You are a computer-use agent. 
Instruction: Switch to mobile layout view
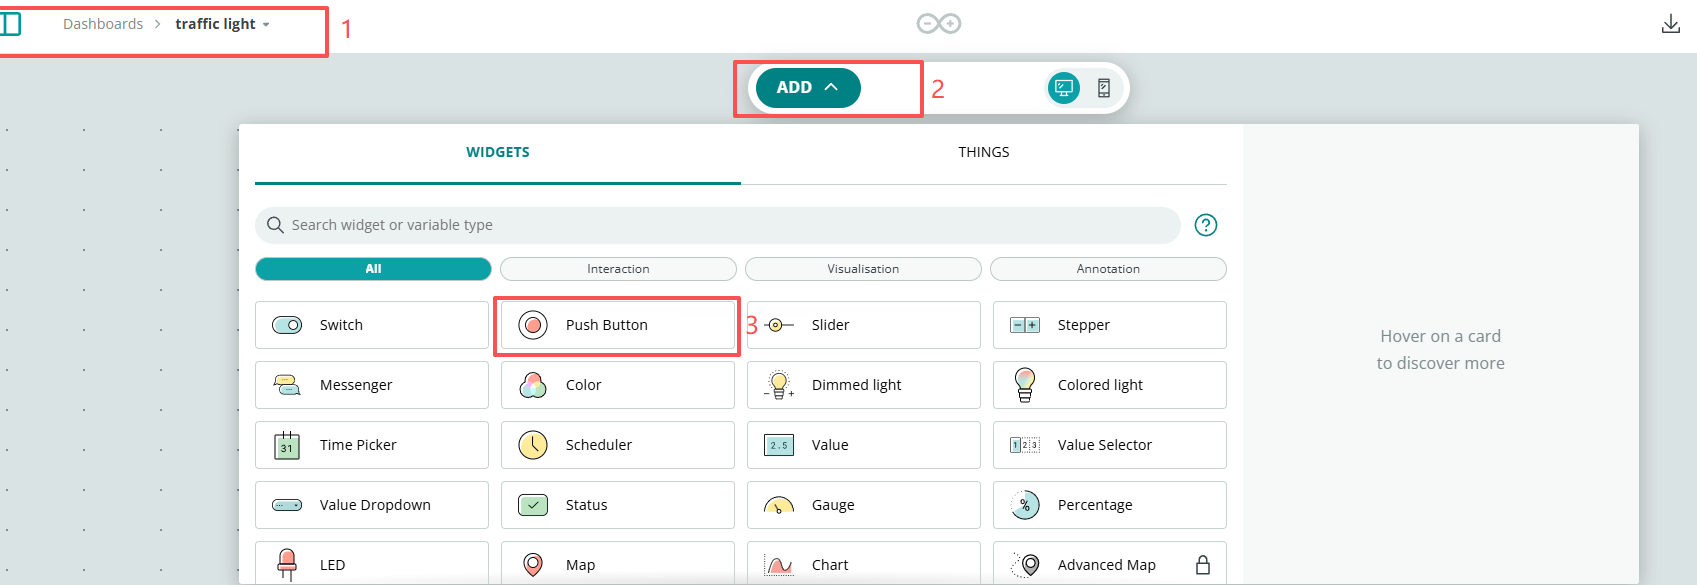pos(1104,88)
